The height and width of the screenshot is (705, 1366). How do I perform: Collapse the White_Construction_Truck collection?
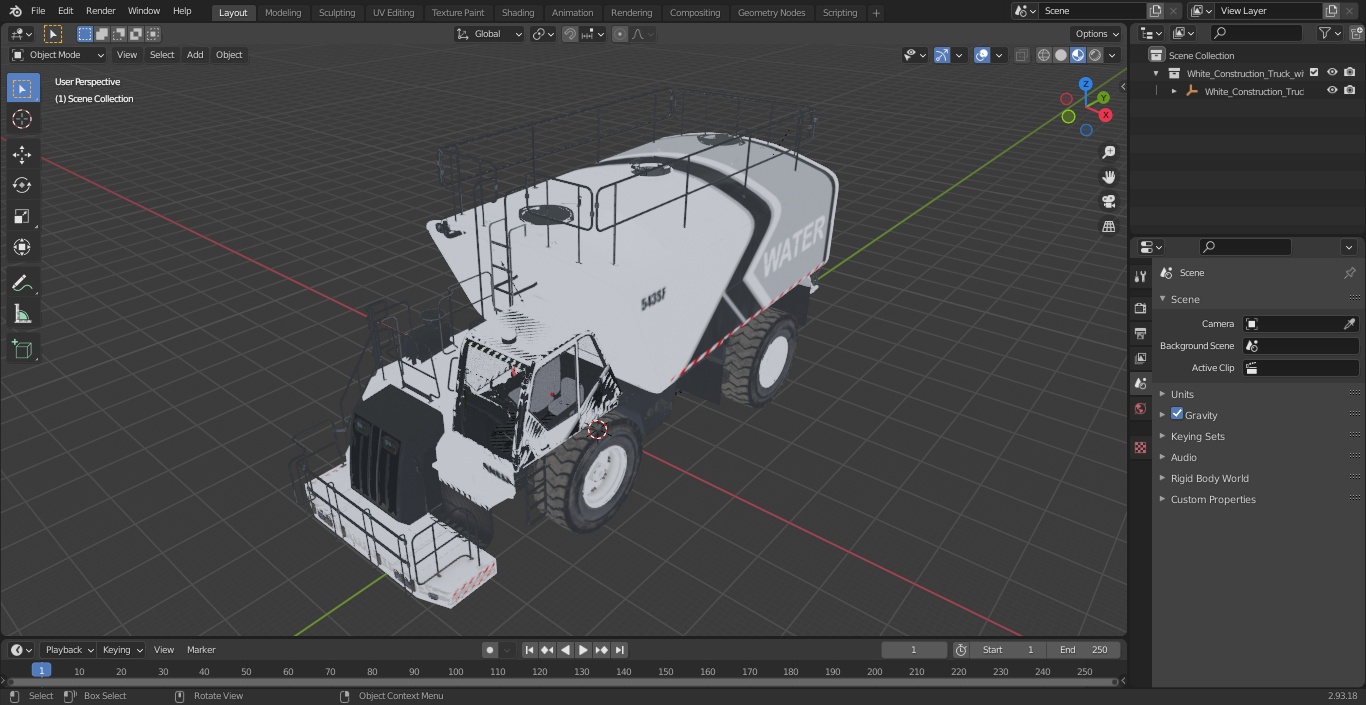click(1156, 73)
